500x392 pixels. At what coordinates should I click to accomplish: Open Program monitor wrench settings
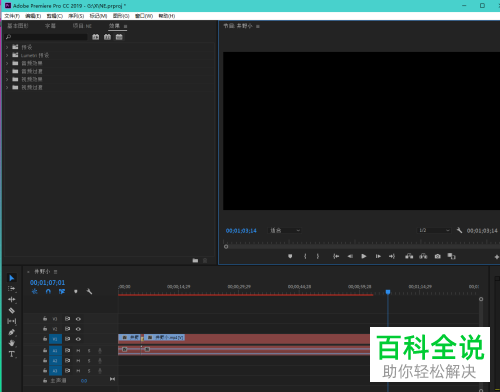pos(459,230)
